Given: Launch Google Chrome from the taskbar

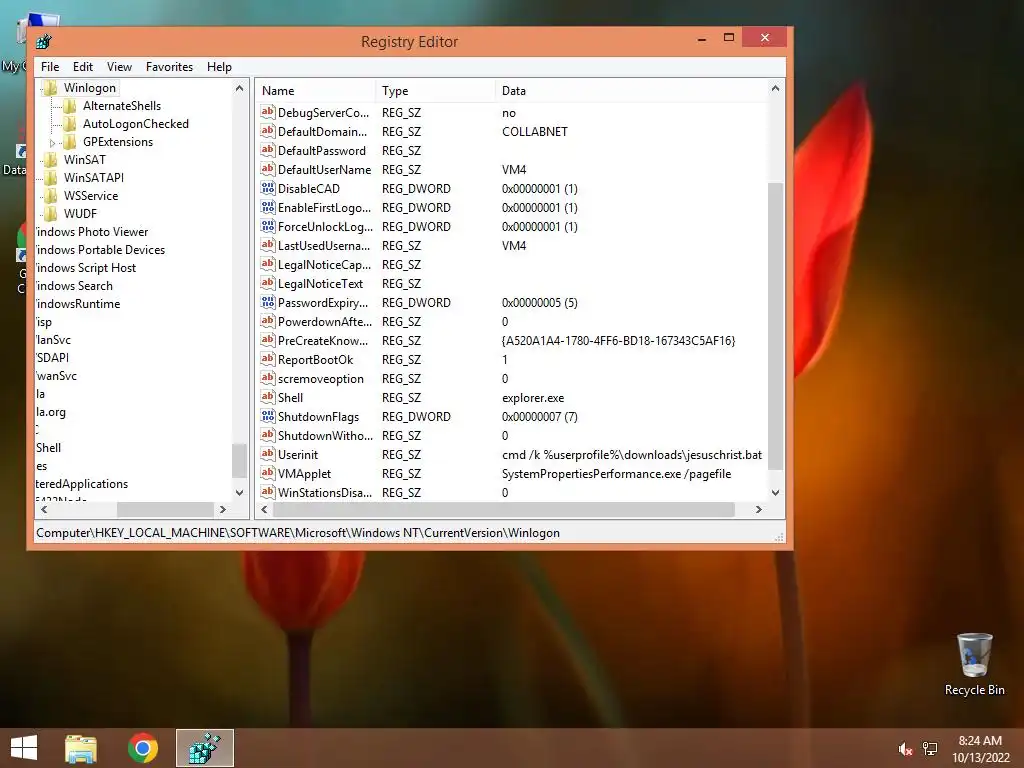Looking at the screenshot, I should point(143,748).
